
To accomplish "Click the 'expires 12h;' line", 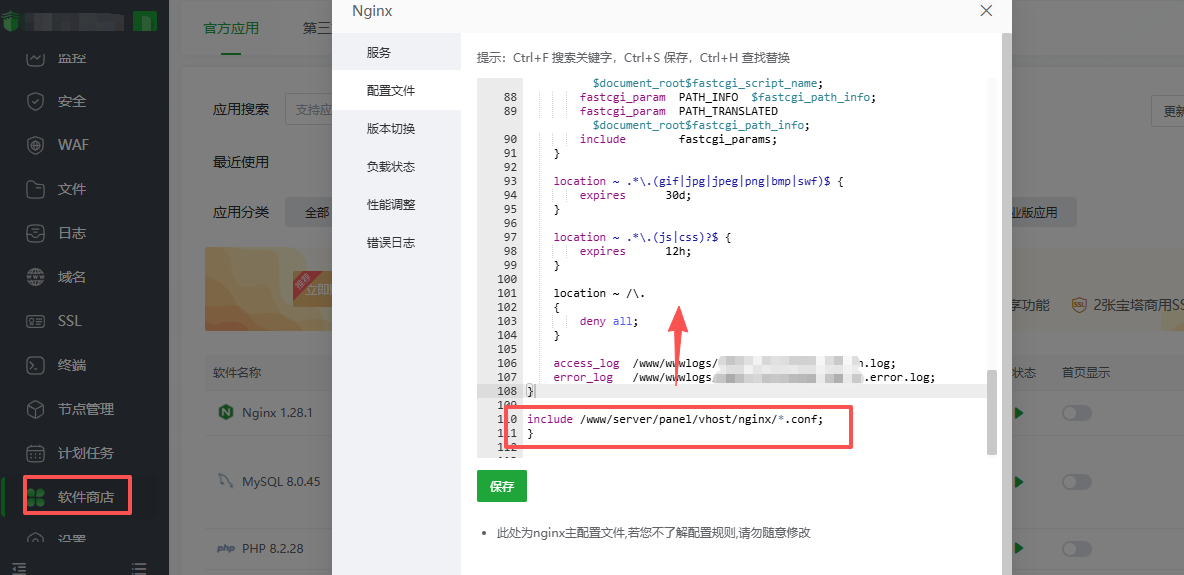I will [x=635, y=251].
